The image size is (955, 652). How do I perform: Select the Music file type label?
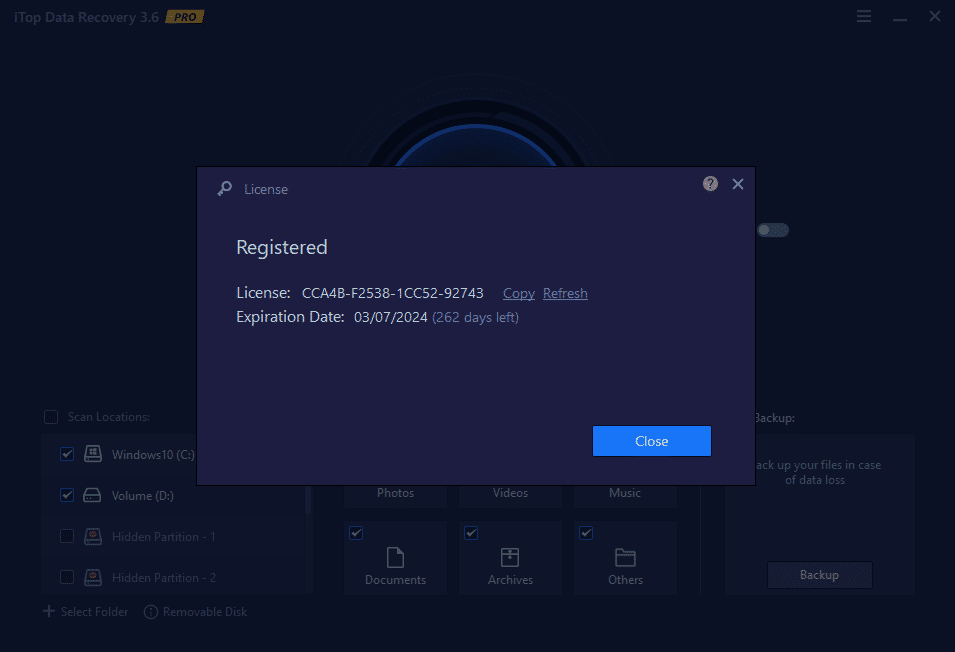(625, 493)
